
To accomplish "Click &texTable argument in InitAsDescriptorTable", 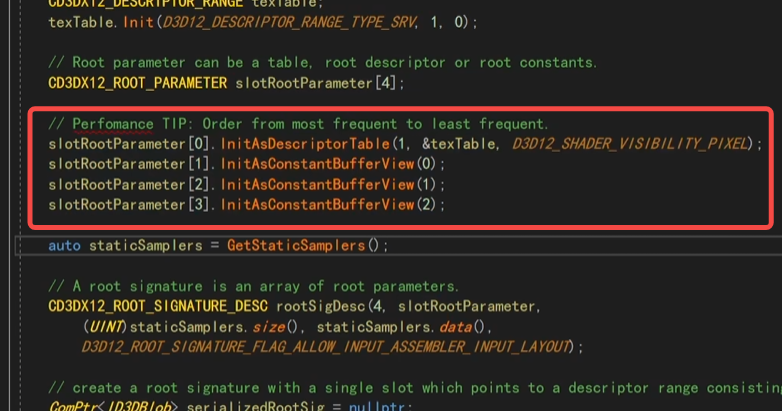I will [459, 144].
